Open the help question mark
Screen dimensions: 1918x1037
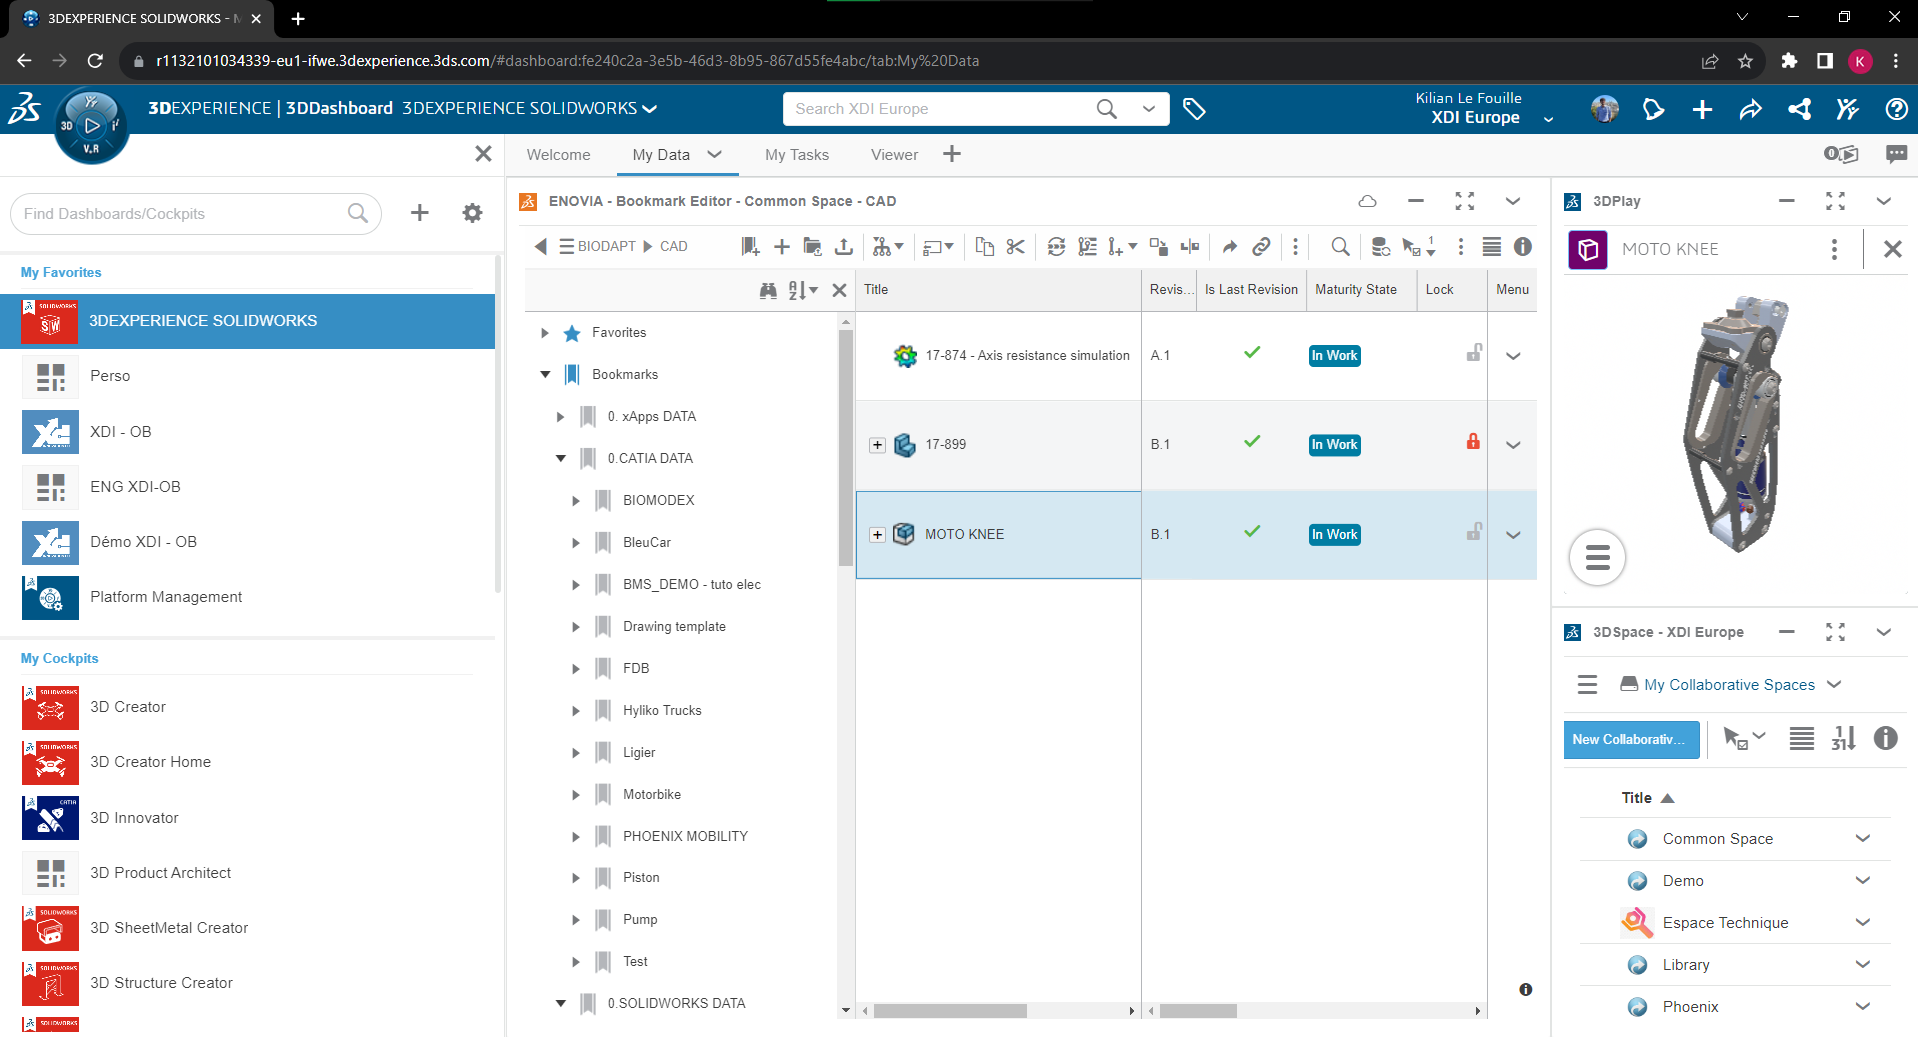click(x=1896, y=109)
